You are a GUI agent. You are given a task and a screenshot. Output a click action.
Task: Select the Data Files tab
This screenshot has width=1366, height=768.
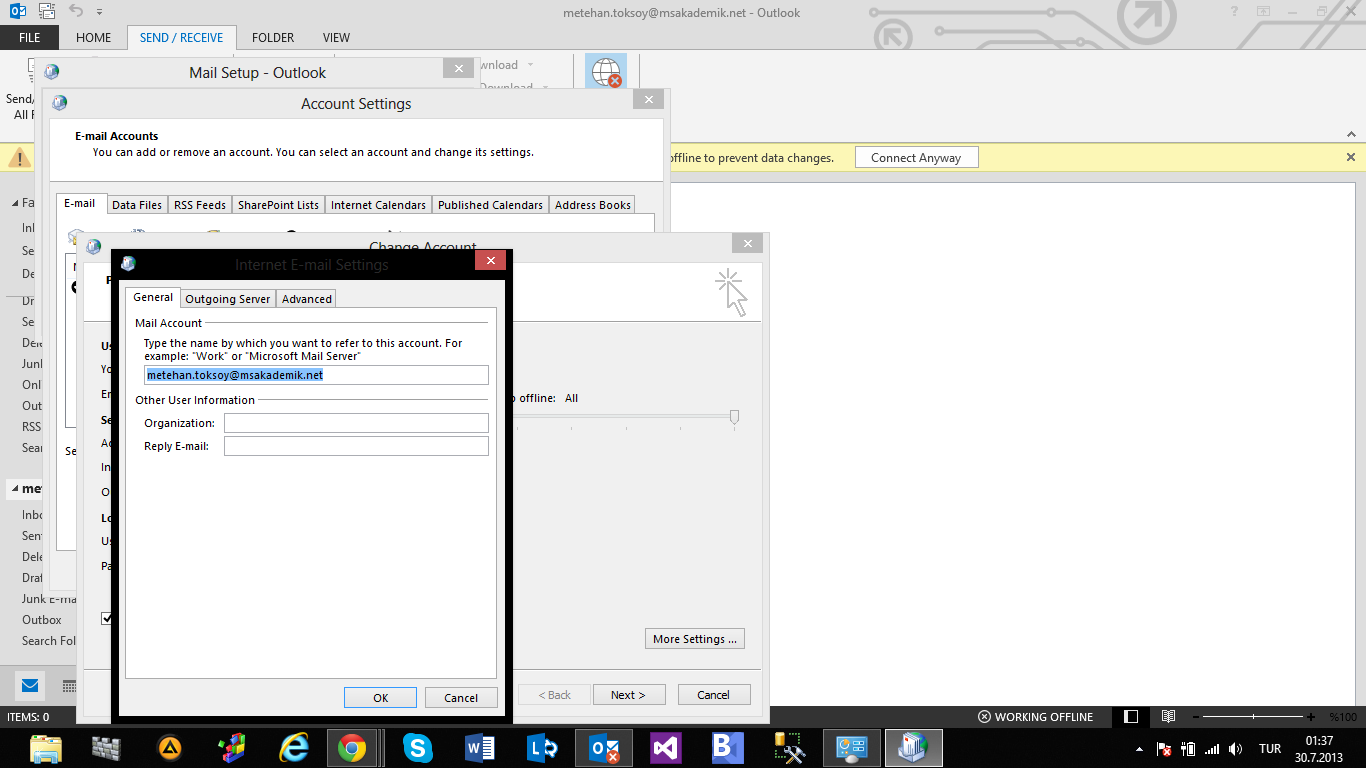pos(137,205)
